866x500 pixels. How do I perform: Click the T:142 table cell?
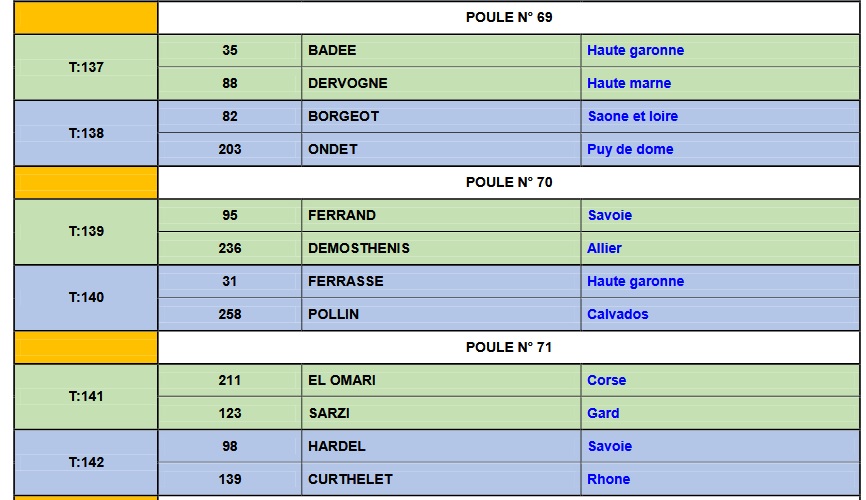(86, 462)
